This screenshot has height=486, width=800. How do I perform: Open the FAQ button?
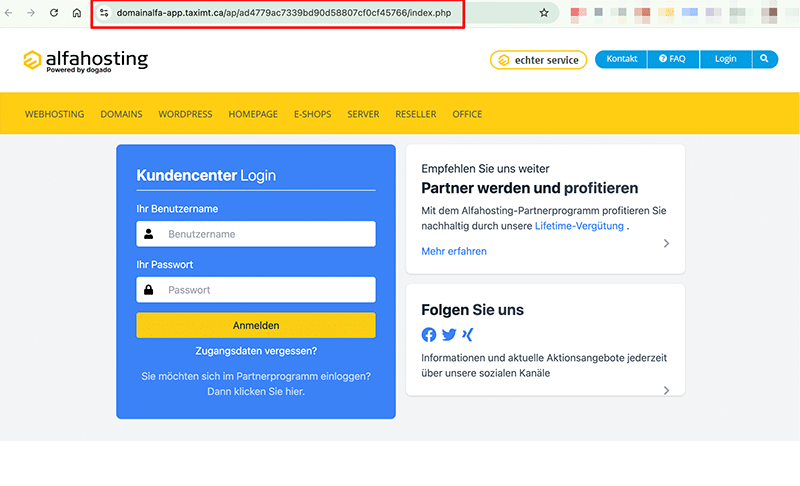[673, 59]
